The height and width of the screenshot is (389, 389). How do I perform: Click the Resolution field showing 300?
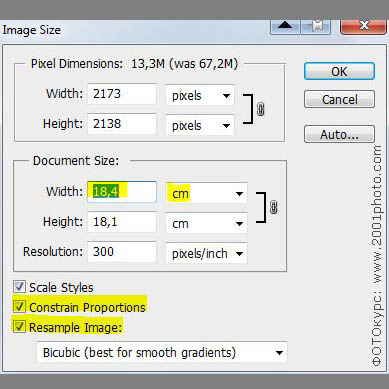coord(122,252)
